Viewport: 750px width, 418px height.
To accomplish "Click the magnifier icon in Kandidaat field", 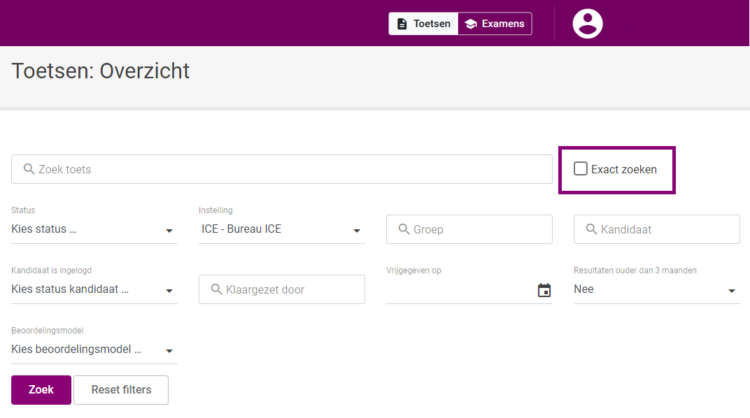I will 591,229.
